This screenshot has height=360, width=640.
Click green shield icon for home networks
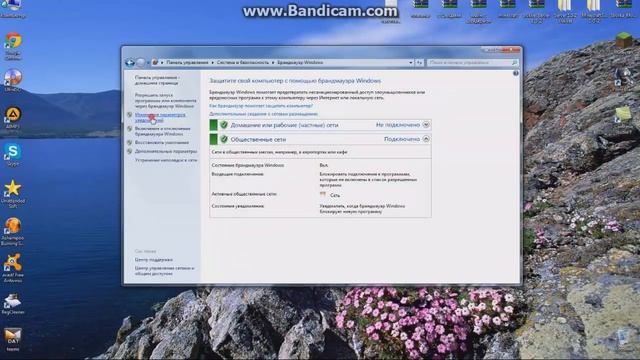point(224,125)
